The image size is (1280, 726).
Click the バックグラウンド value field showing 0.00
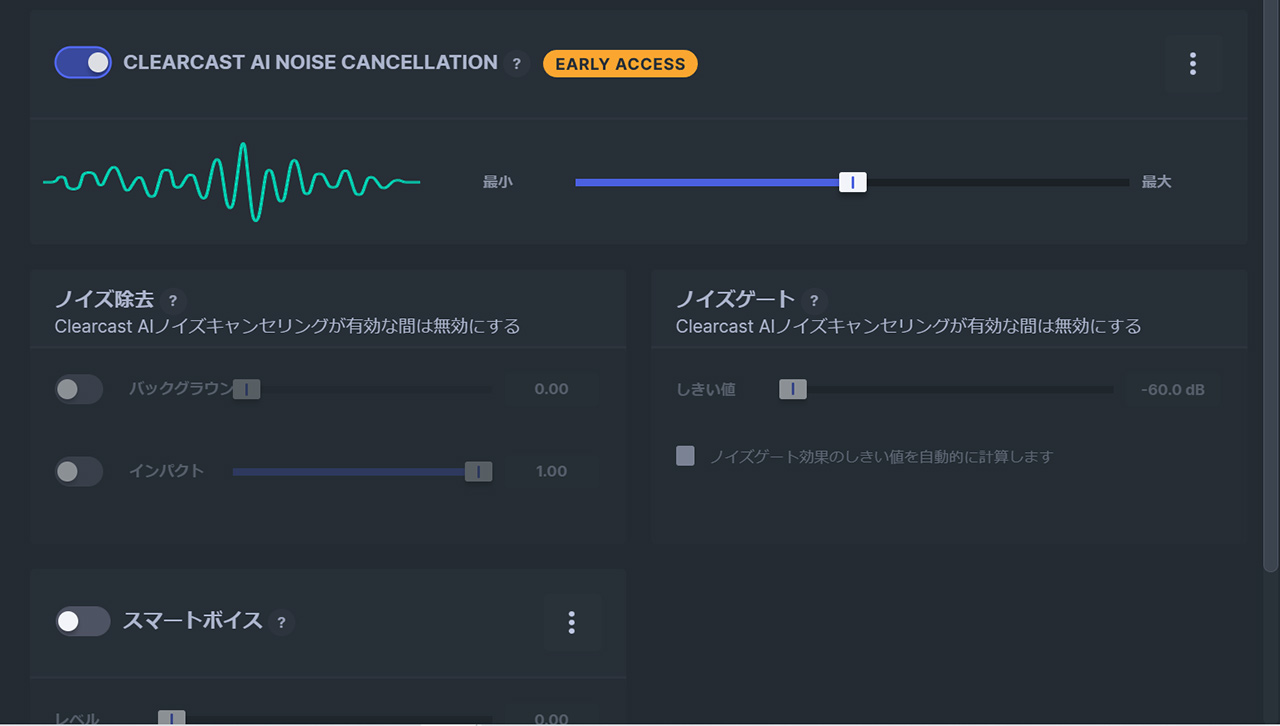point(551,389)
